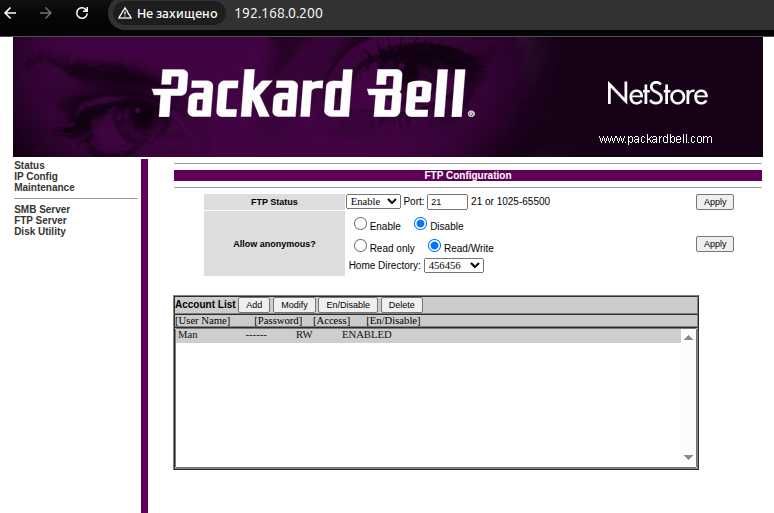Click the FTP Port input field
The height and width of the screenshot is (513, 774).
coord(447,201)
